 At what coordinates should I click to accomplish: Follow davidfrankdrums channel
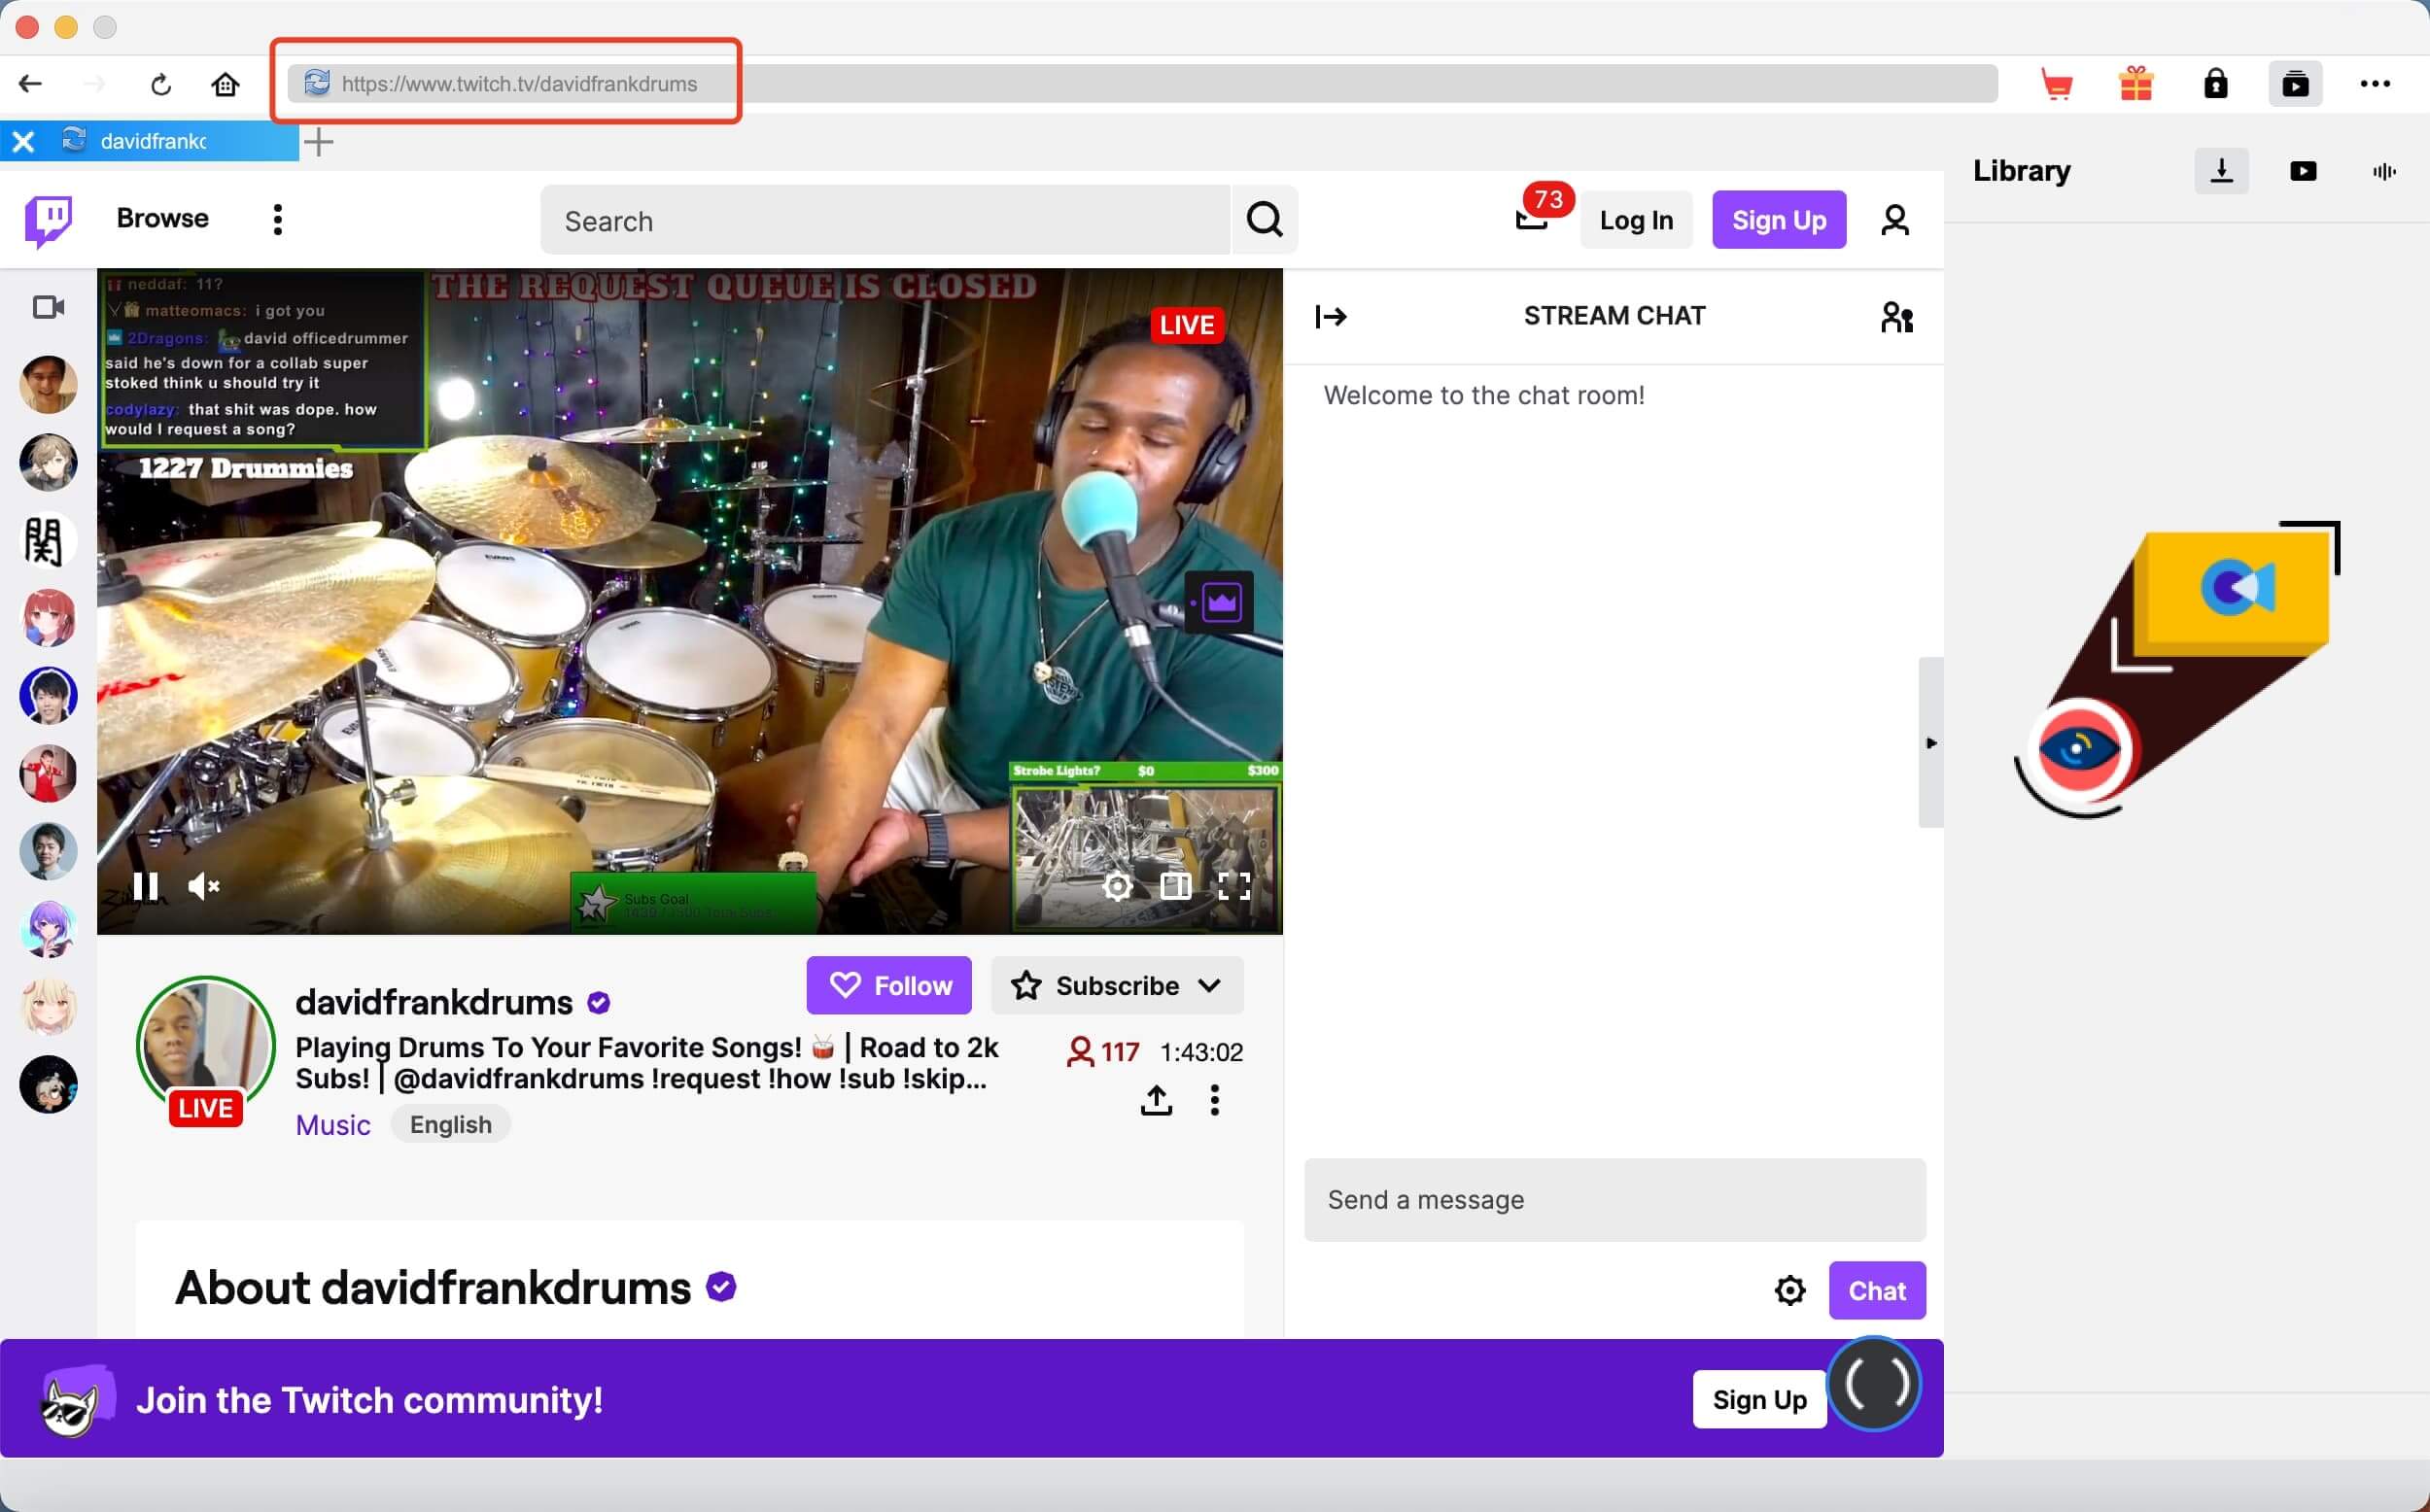888,986
